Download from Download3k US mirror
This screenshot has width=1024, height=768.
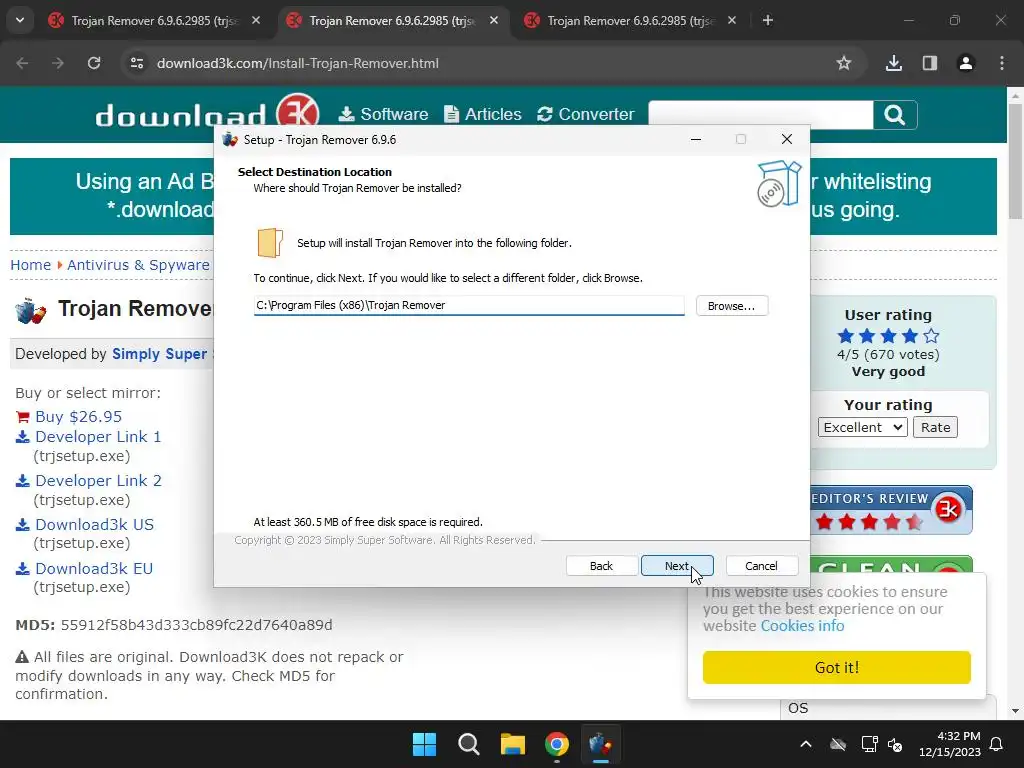coord(95,524)
